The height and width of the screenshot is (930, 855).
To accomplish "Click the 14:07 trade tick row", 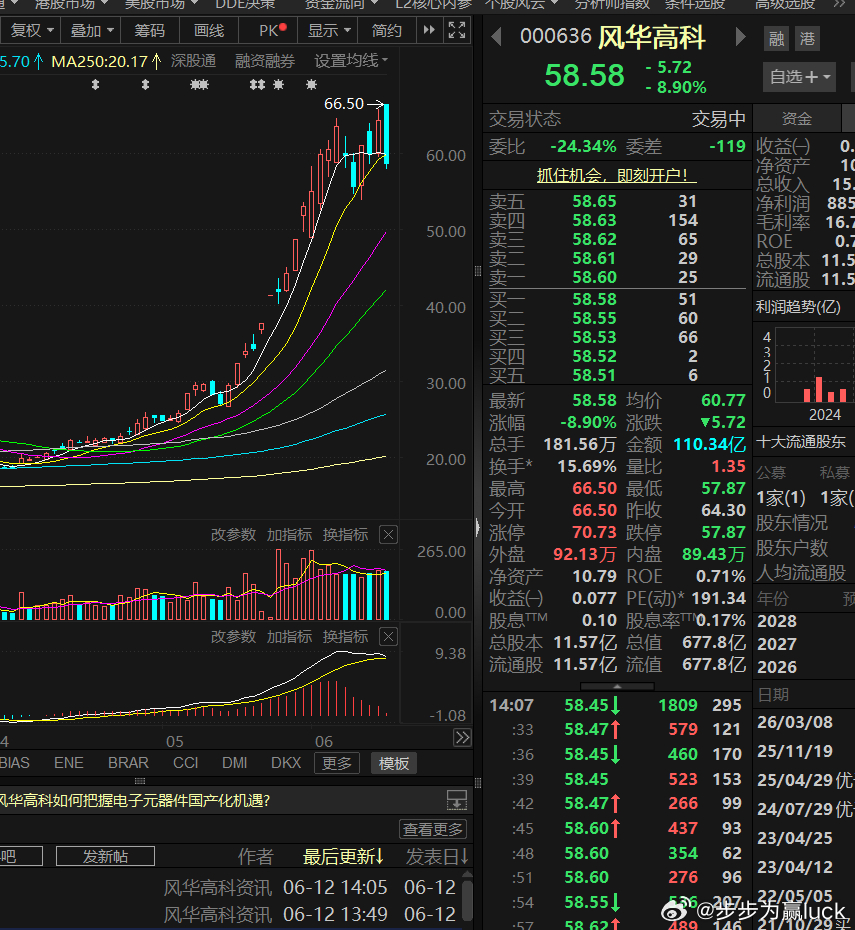I will point(617,705).
